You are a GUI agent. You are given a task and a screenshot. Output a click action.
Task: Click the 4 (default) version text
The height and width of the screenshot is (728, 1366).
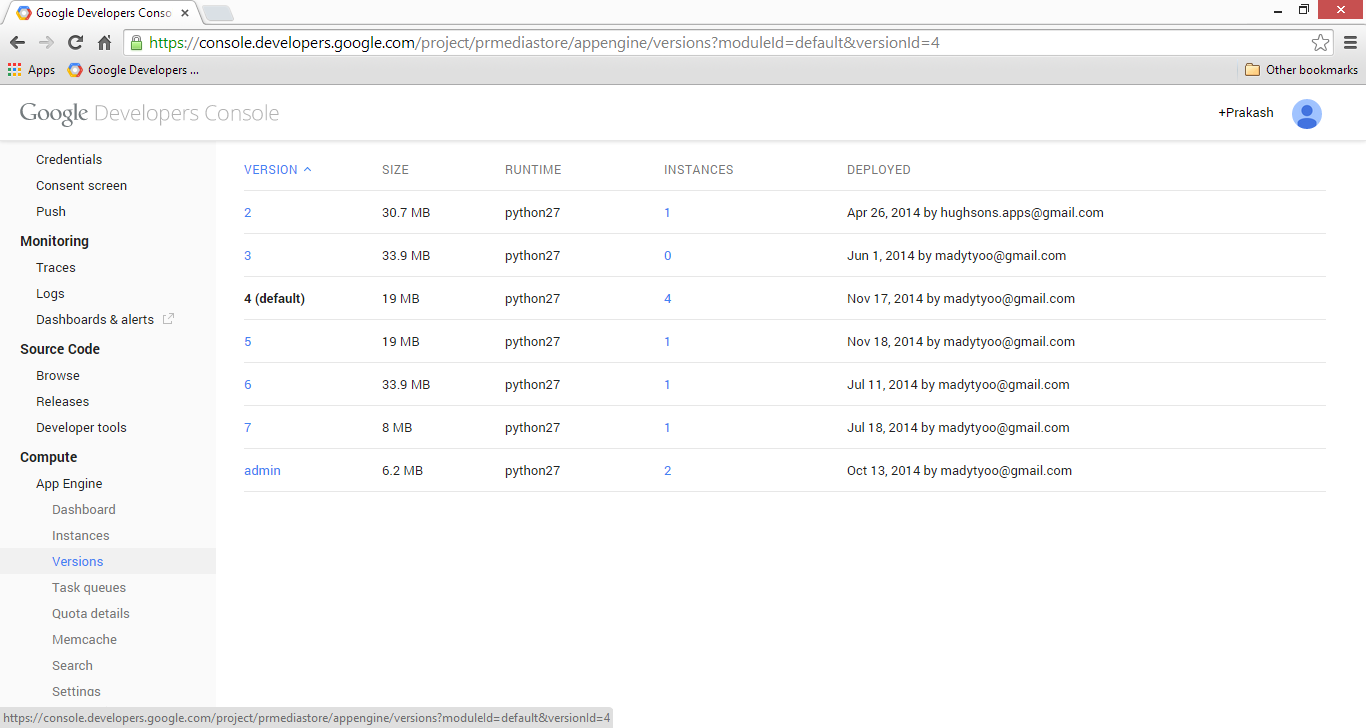click(274, 299)
